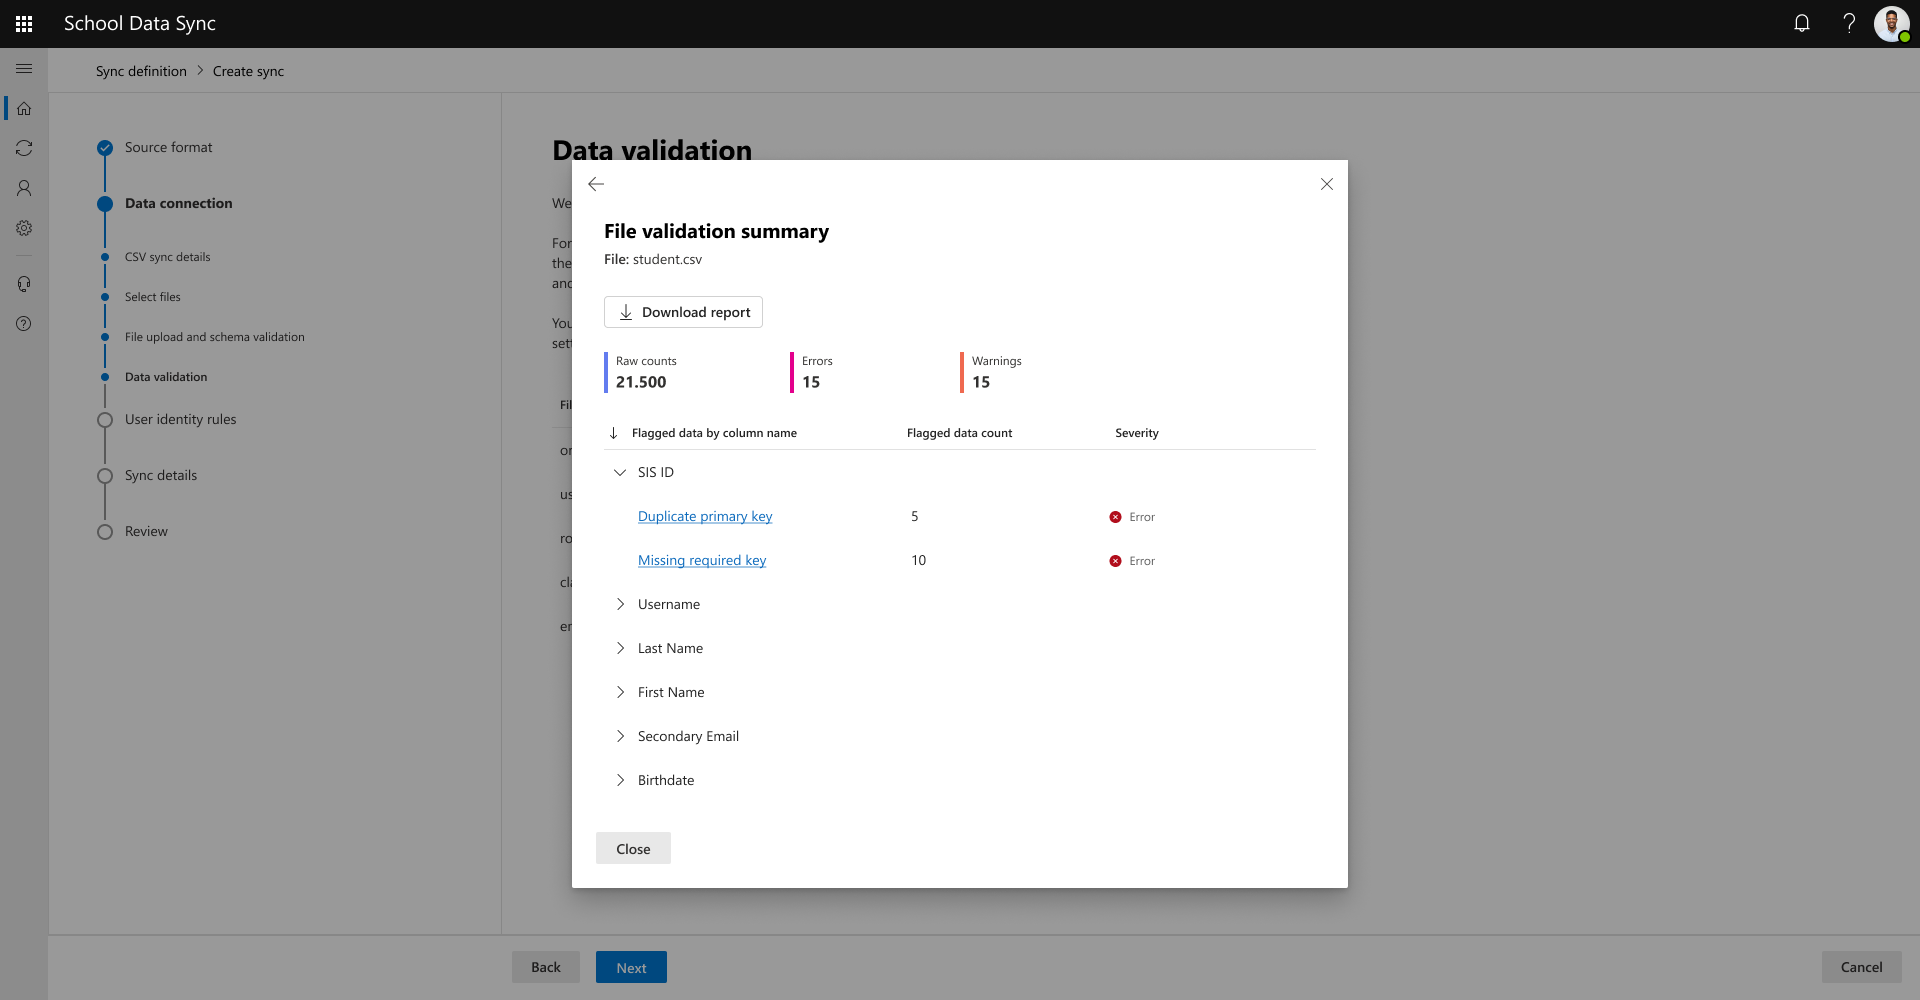This screenshot has width=1920, height=1000.
Task: Click the Back button
Action: click(546, 967)
